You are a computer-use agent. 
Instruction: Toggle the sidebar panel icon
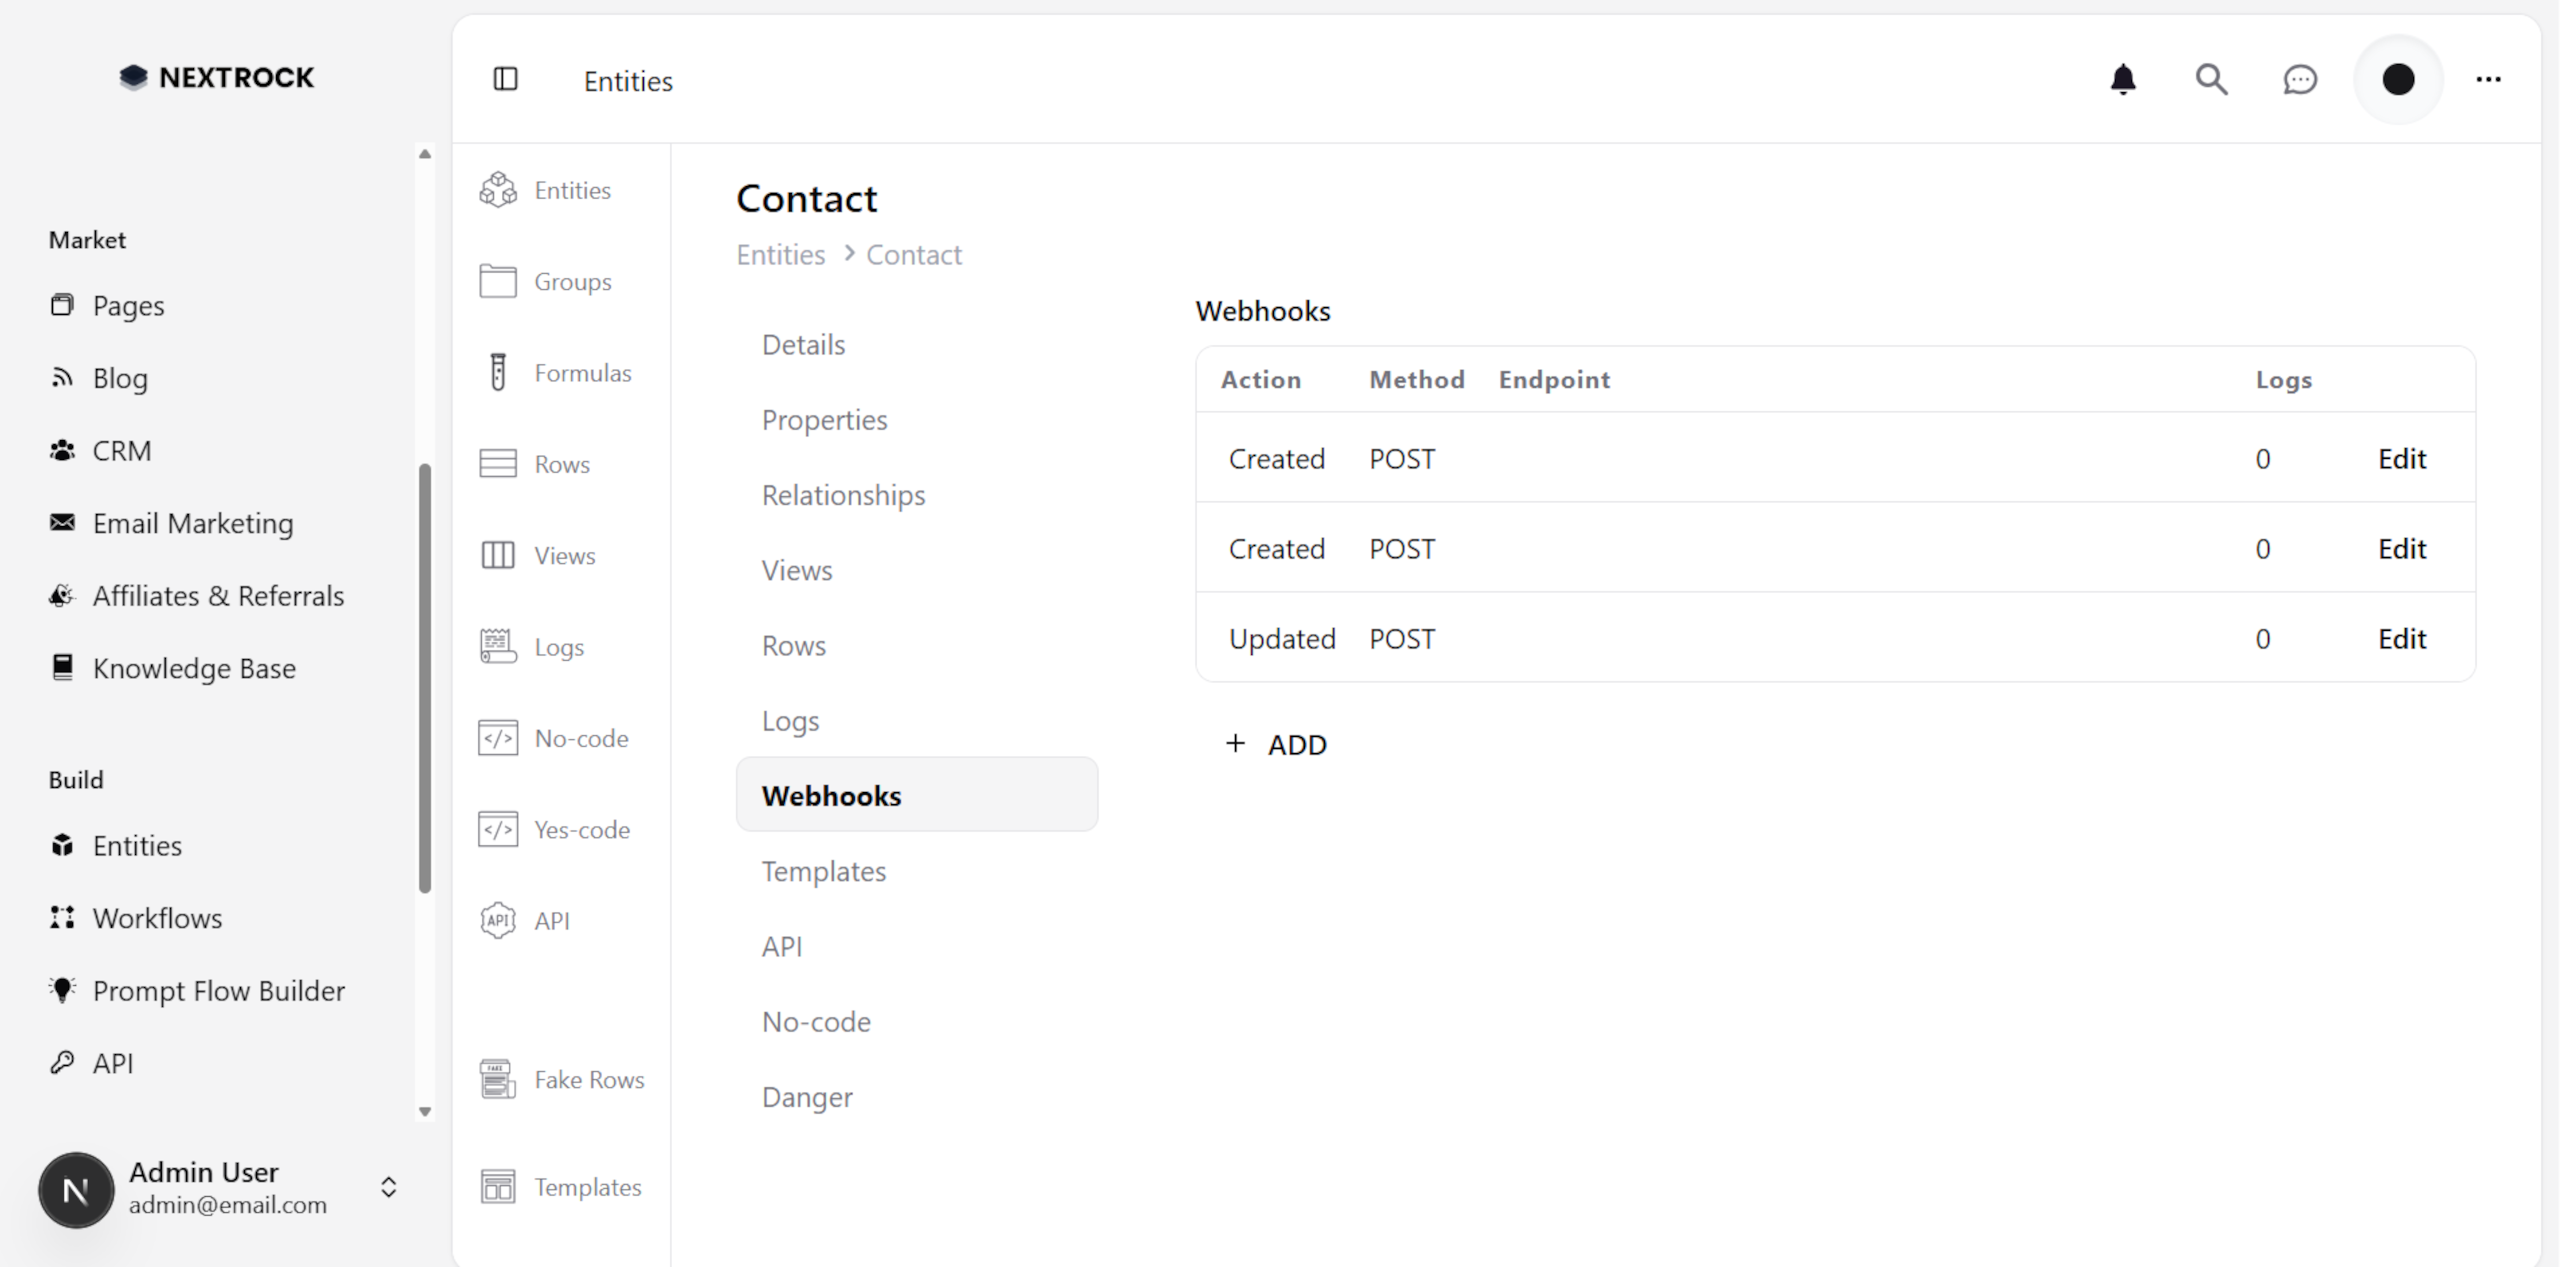506,79
